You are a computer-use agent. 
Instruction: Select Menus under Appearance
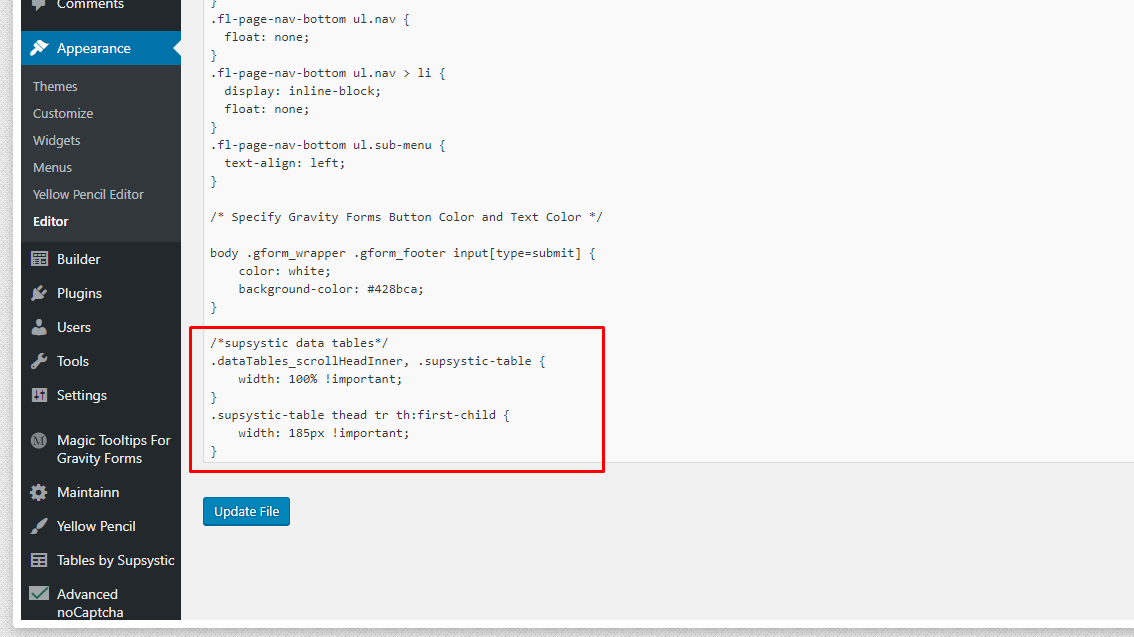pos(53,168)
